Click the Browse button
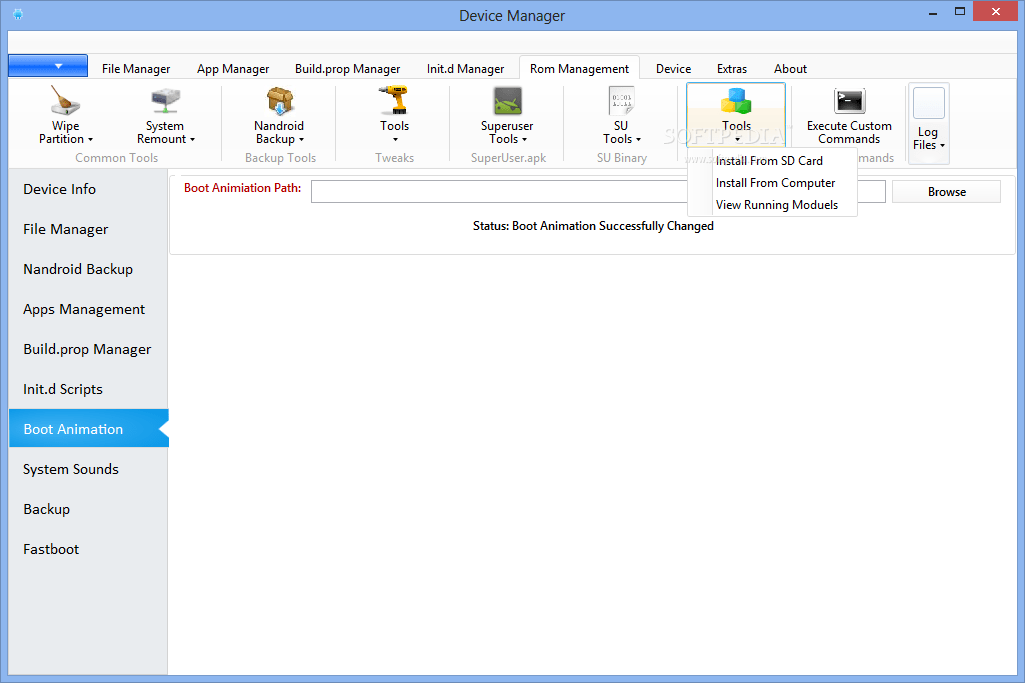This screenshot has width=1025, height=683. coord(945,191)
